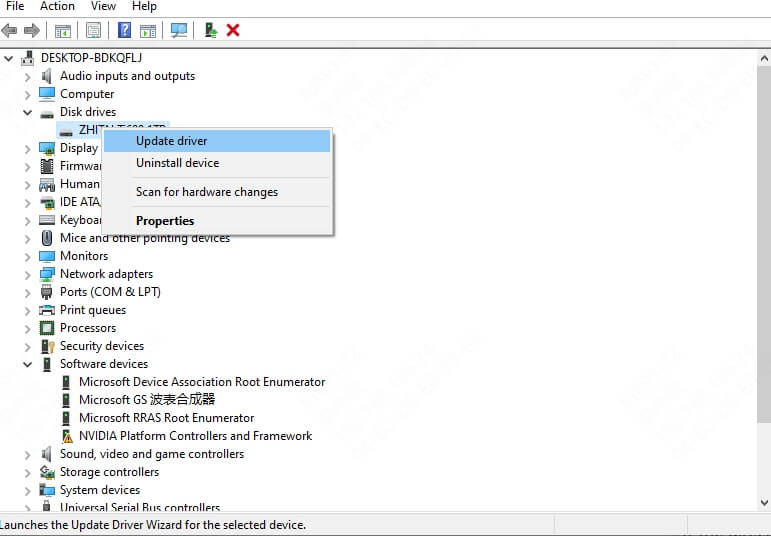Select Microsoft RRAS Root Enumerator
The height and width of the screenshot is (536, 771).
click(x=167, y=418)
